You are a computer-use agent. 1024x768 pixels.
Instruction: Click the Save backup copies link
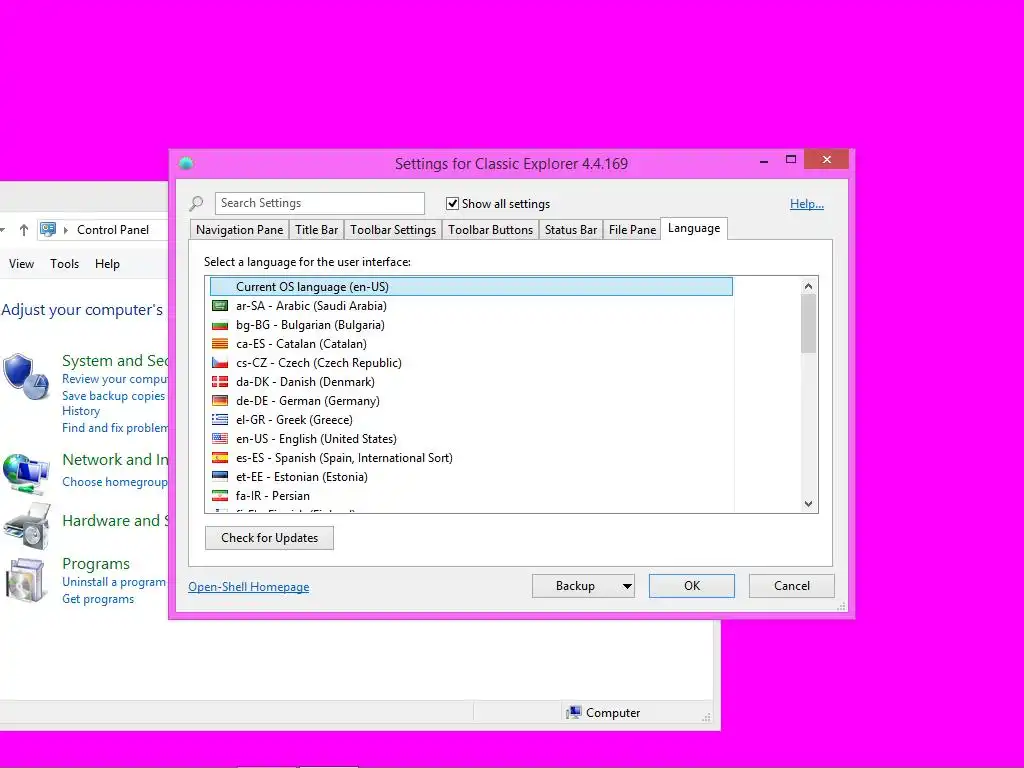pyautogui.click(x=114, y=396)
